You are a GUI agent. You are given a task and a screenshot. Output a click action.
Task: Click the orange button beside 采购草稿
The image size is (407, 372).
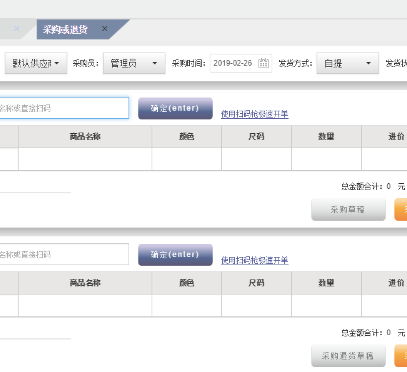pos(401,210)
